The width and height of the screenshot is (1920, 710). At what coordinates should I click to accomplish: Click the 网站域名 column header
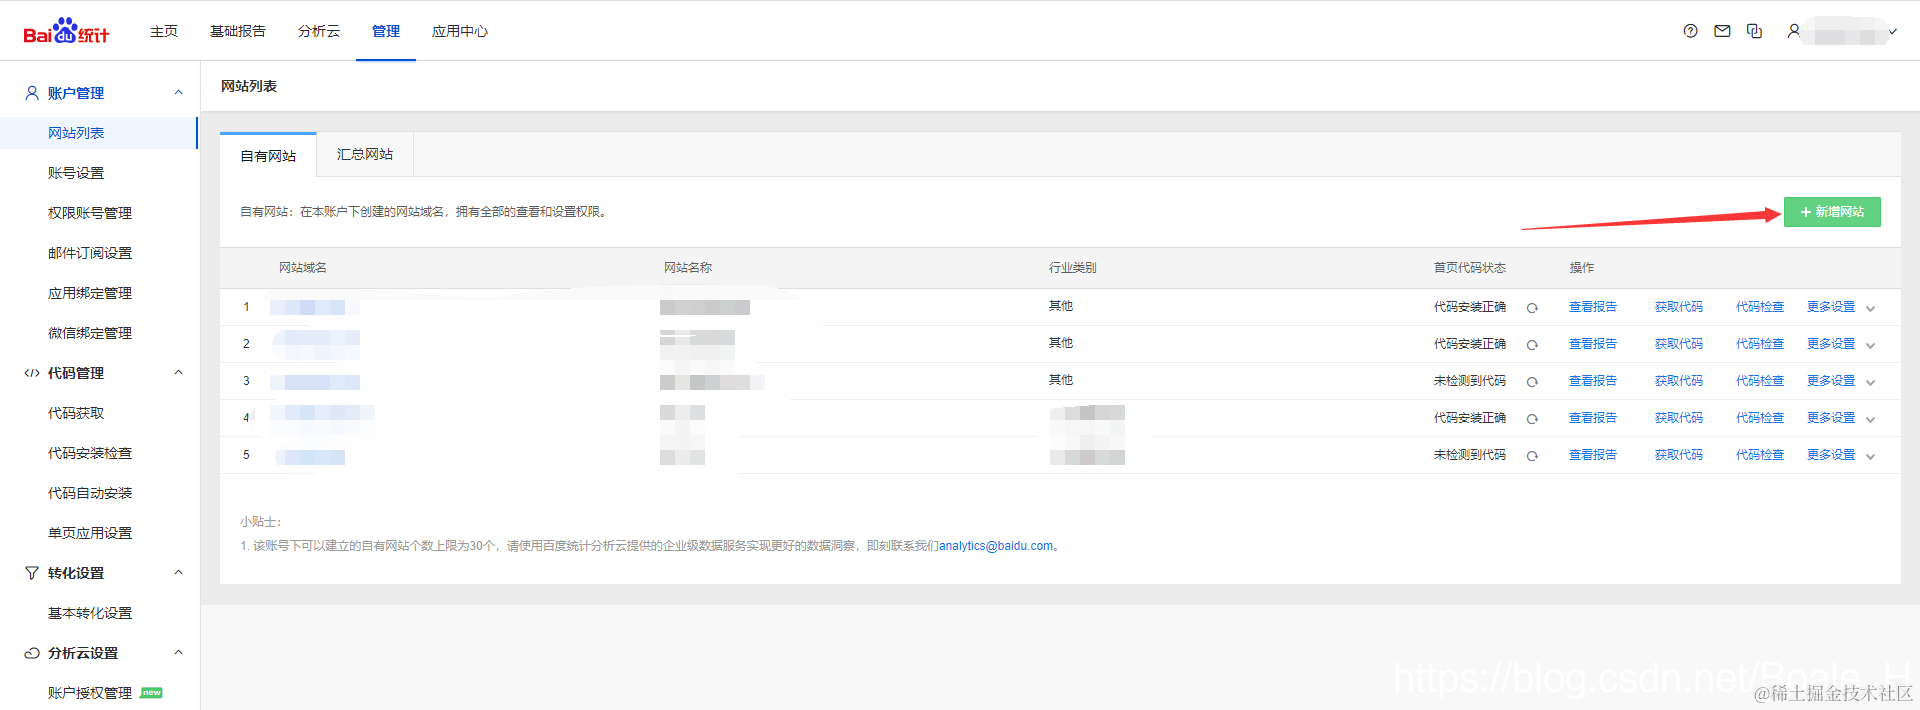coord(303,268)
